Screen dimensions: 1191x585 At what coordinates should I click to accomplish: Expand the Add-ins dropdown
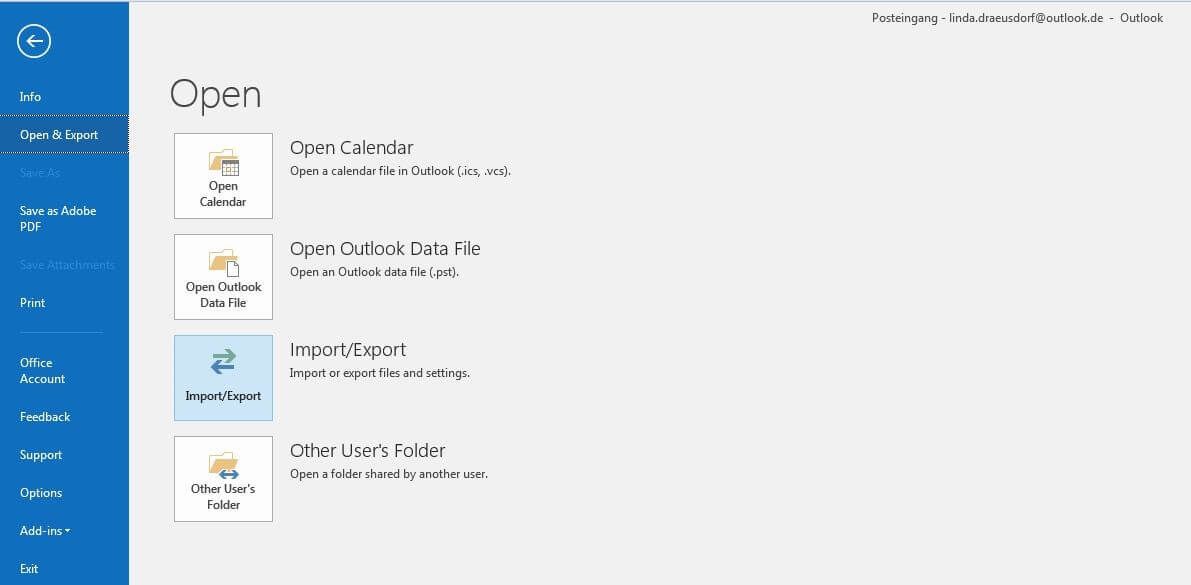click(x=45, y=530)
